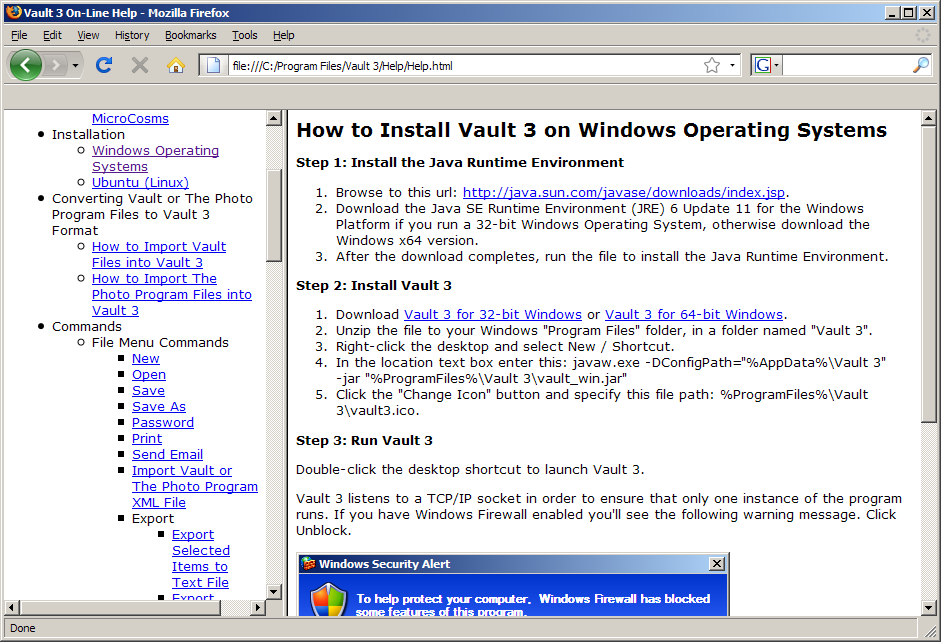The image size is (941, 642).
Task: Open the Save As command link
Action: coord(159,407)
